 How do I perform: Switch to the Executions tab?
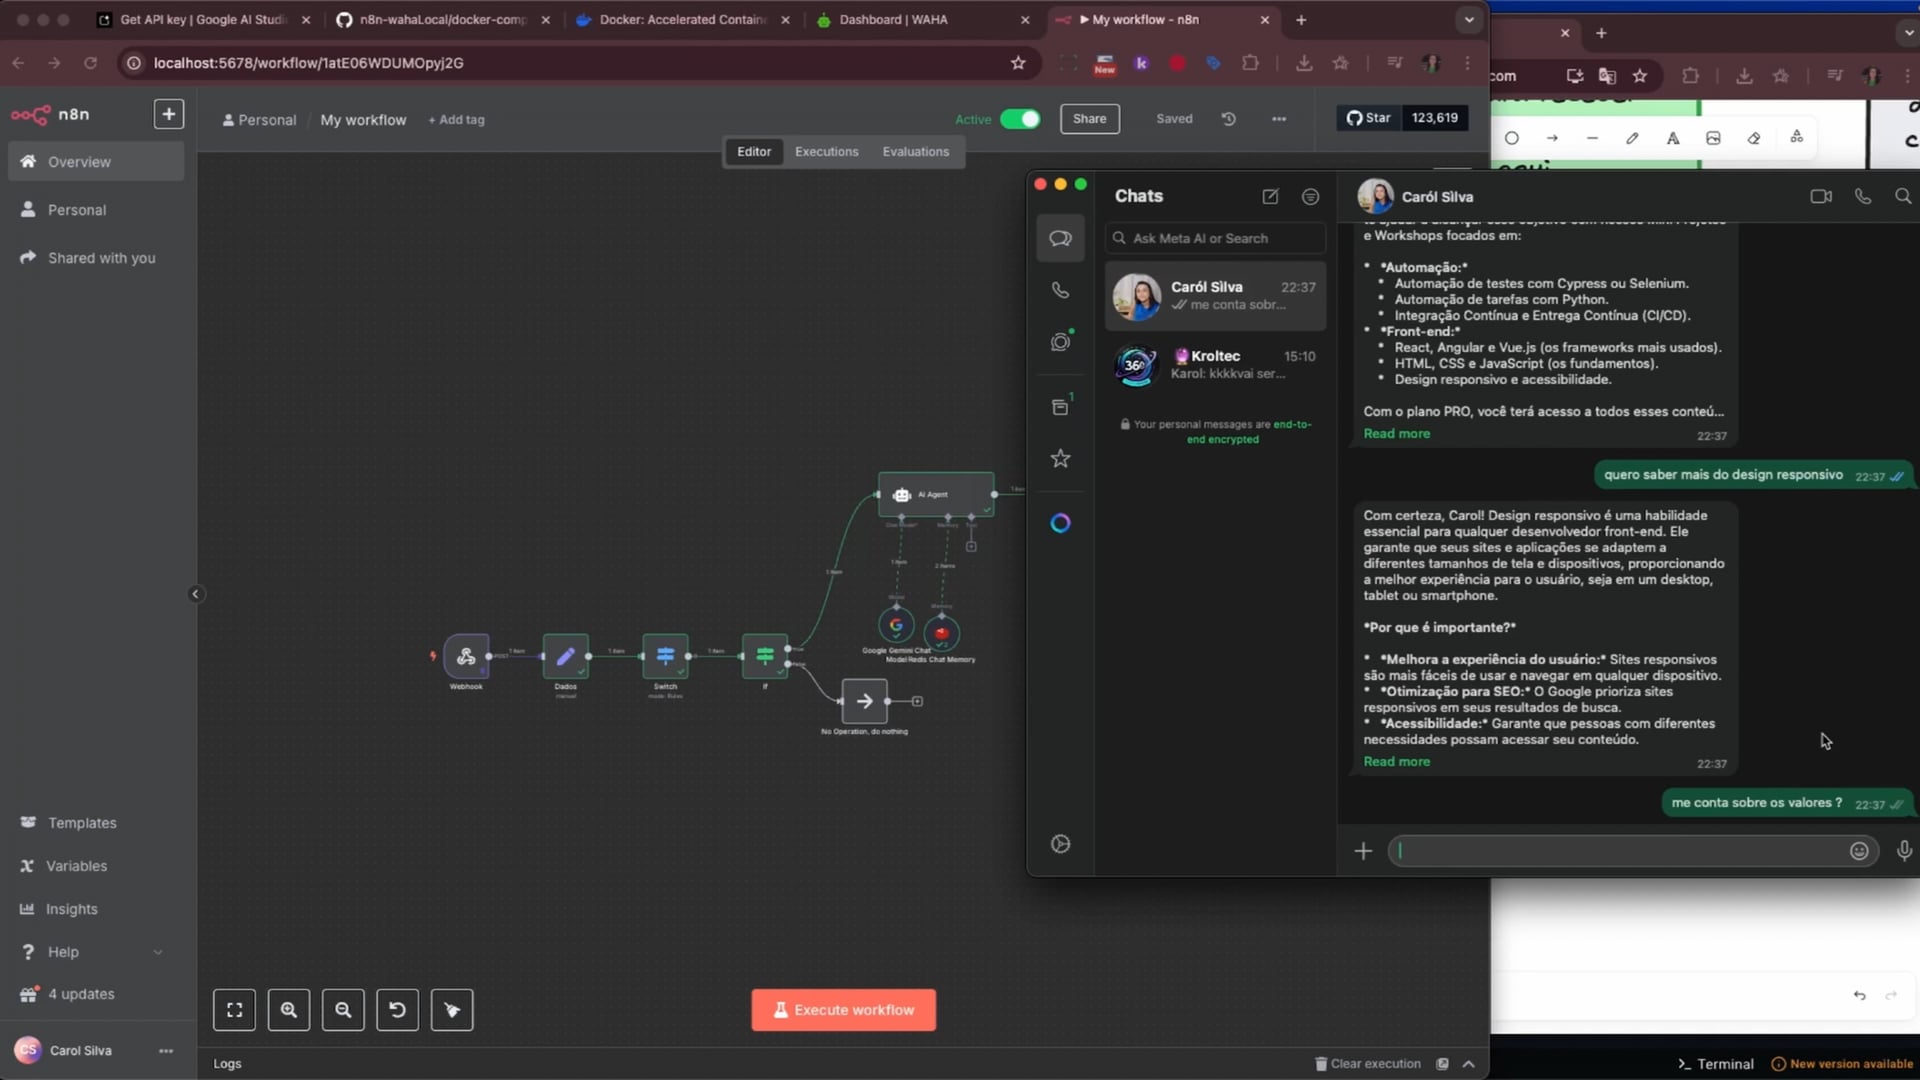[x=826, y=152]
